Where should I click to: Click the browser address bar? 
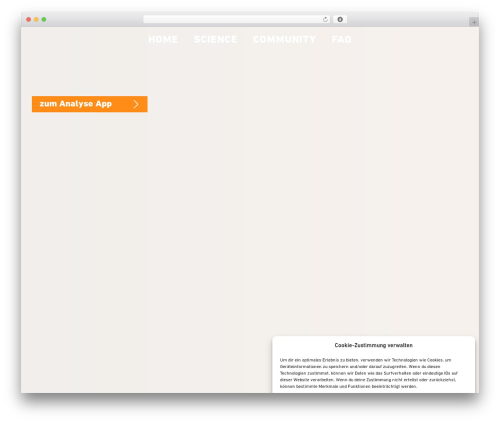point(236,19)
